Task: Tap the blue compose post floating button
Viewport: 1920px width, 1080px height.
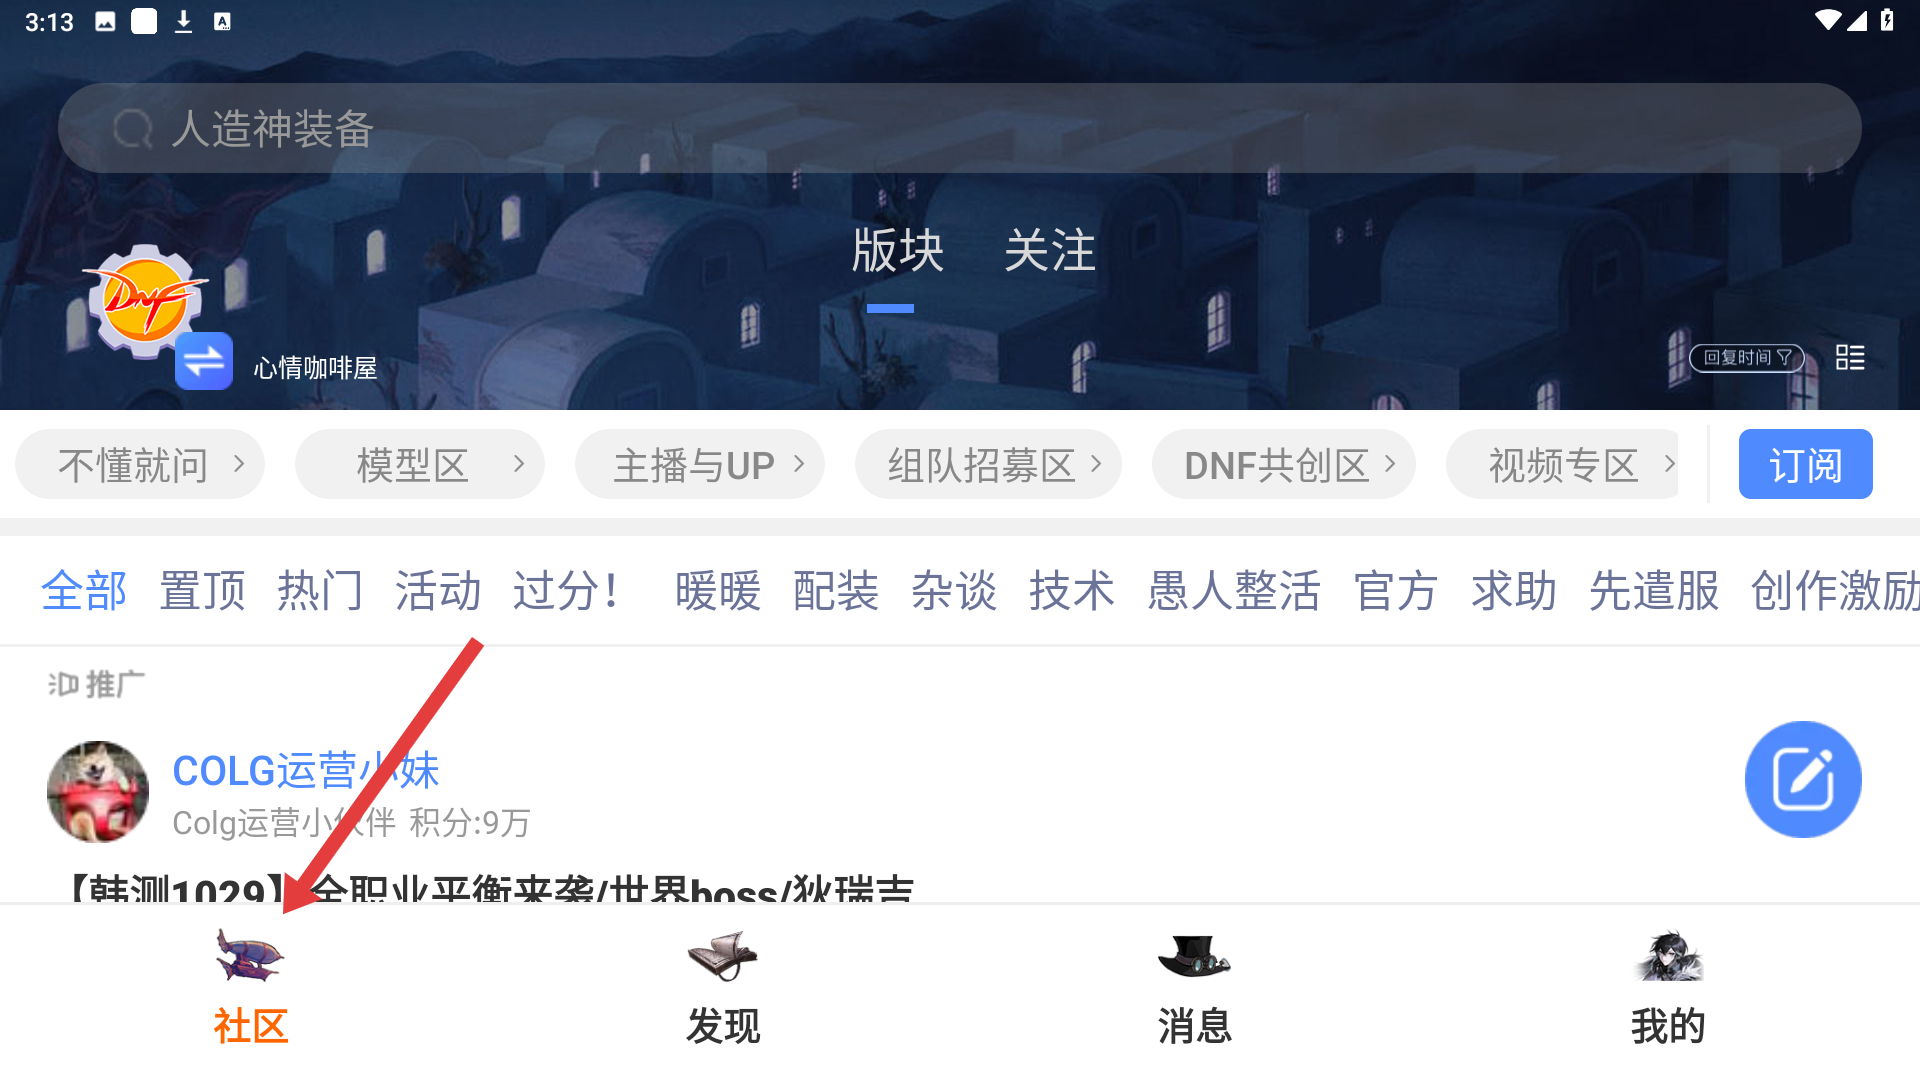Action: pos(1803,779)
